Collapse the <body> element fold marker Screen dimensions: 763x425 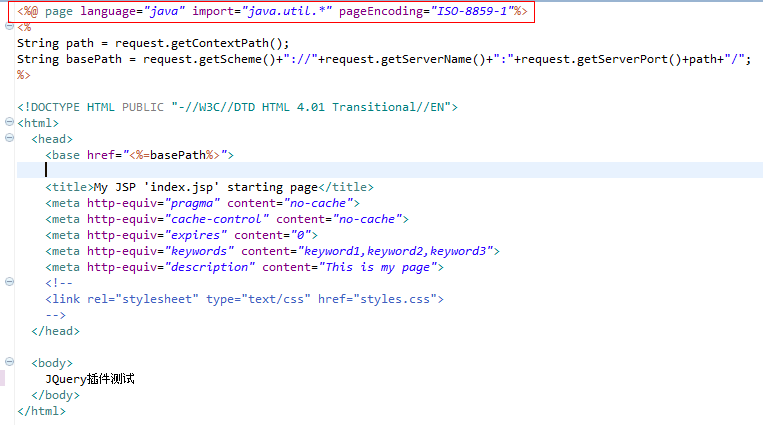click(9, 361)
